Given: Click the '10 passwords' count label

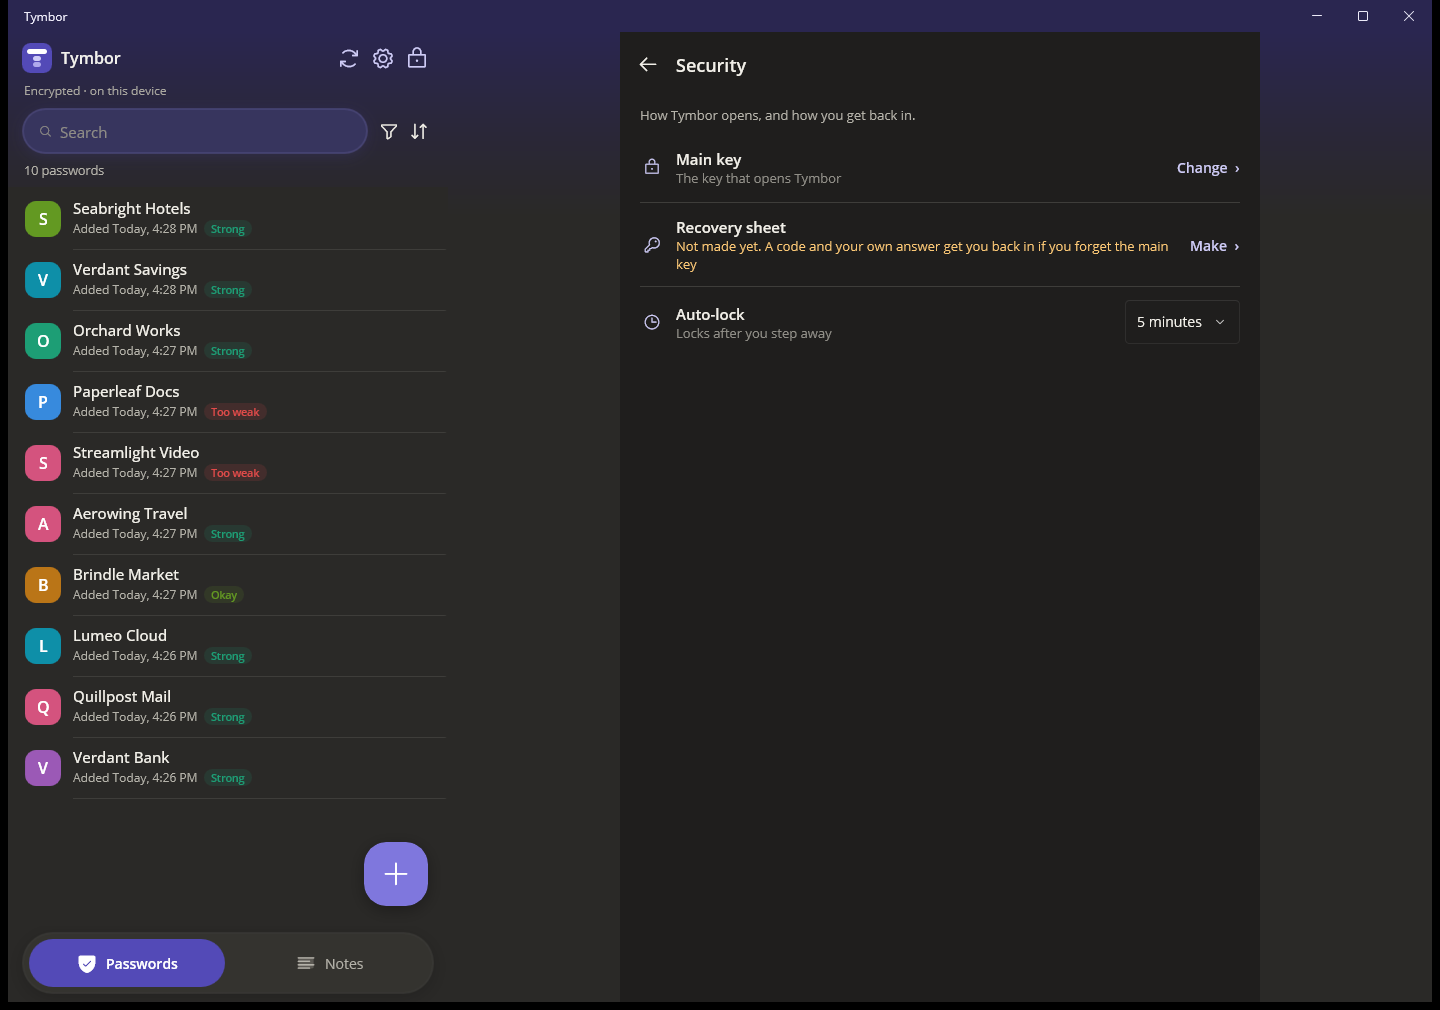Looking at the screenshot, I should click(x=64, y=170).
